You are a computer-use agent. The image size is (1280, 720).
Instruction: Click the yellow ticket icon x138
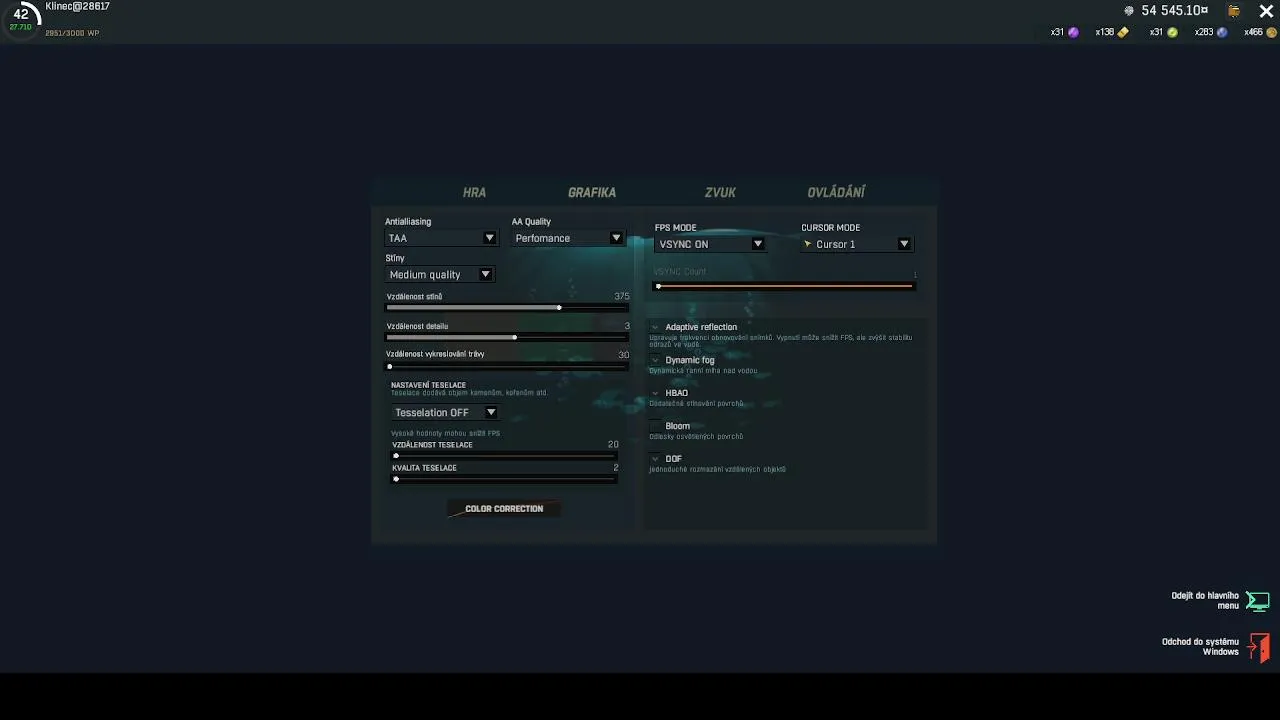click(x=1123, y=32)
